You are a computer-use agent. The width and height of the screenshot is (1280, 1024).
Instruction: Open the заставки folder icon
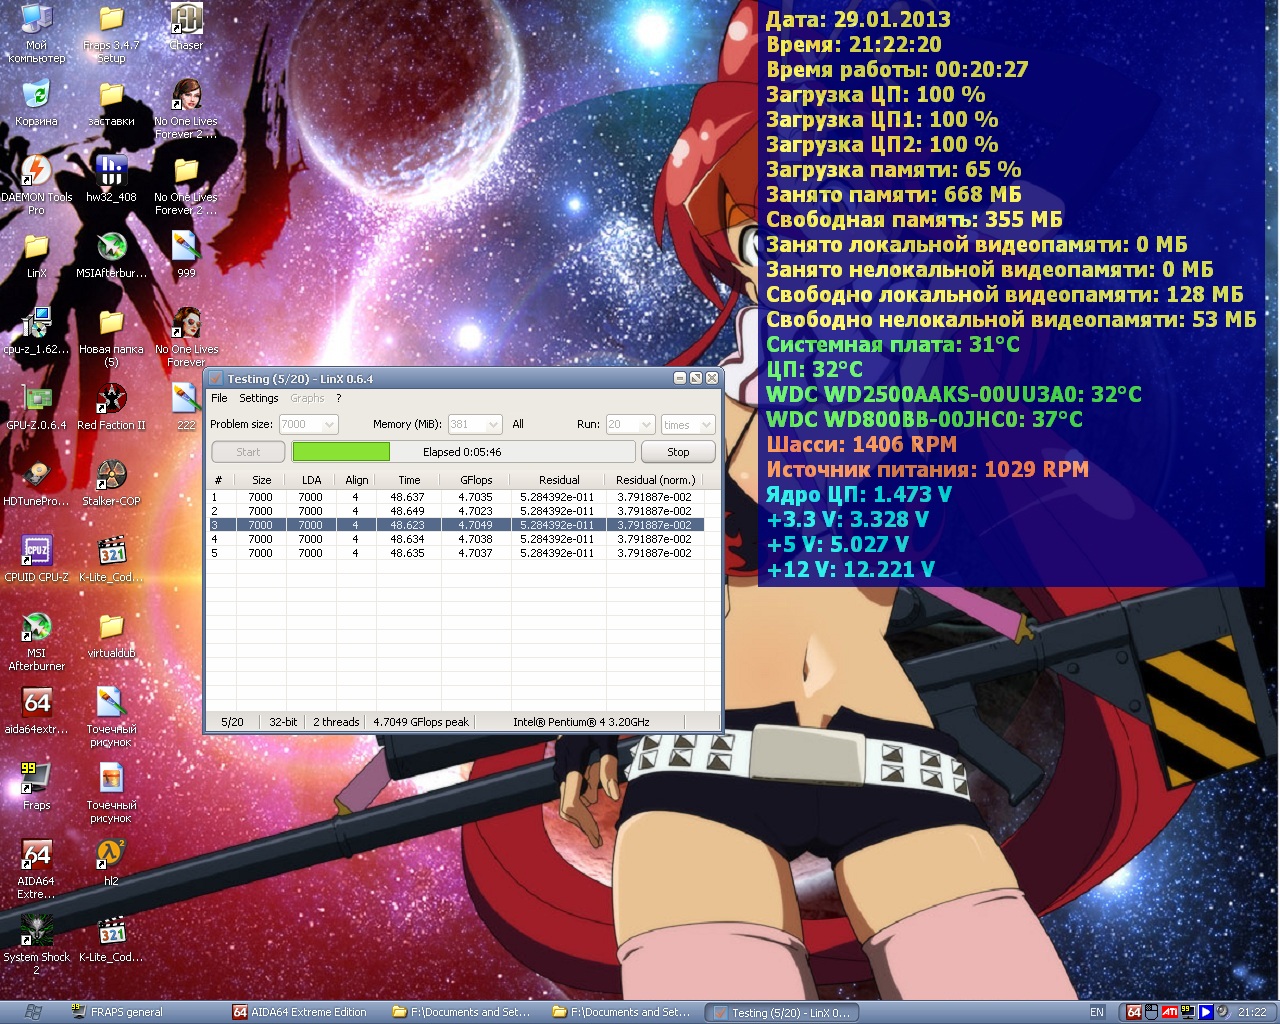[111, 103]
